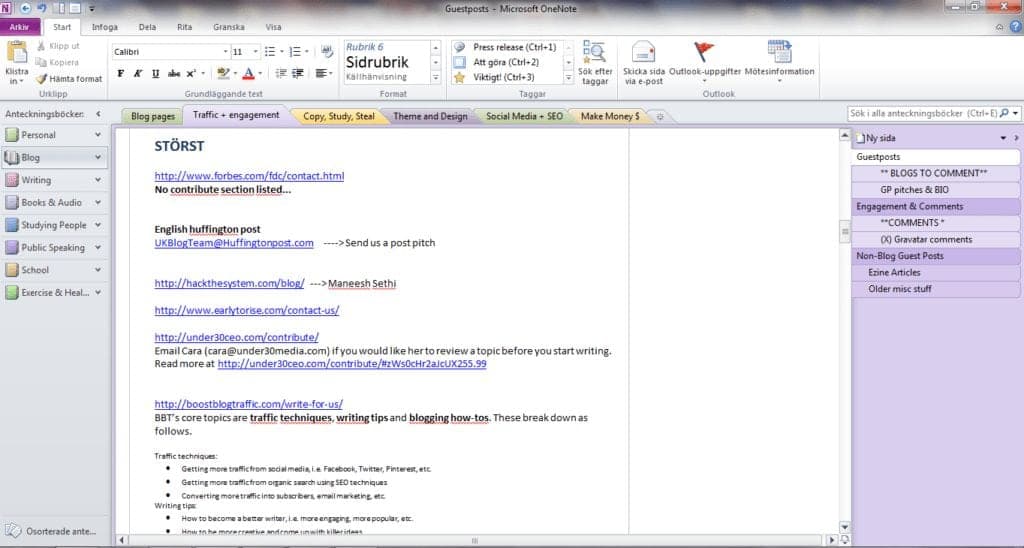The height and width of the screenshot is (548, 1024).
Task: Click Skicka sida via e-post
Action: 643,62
